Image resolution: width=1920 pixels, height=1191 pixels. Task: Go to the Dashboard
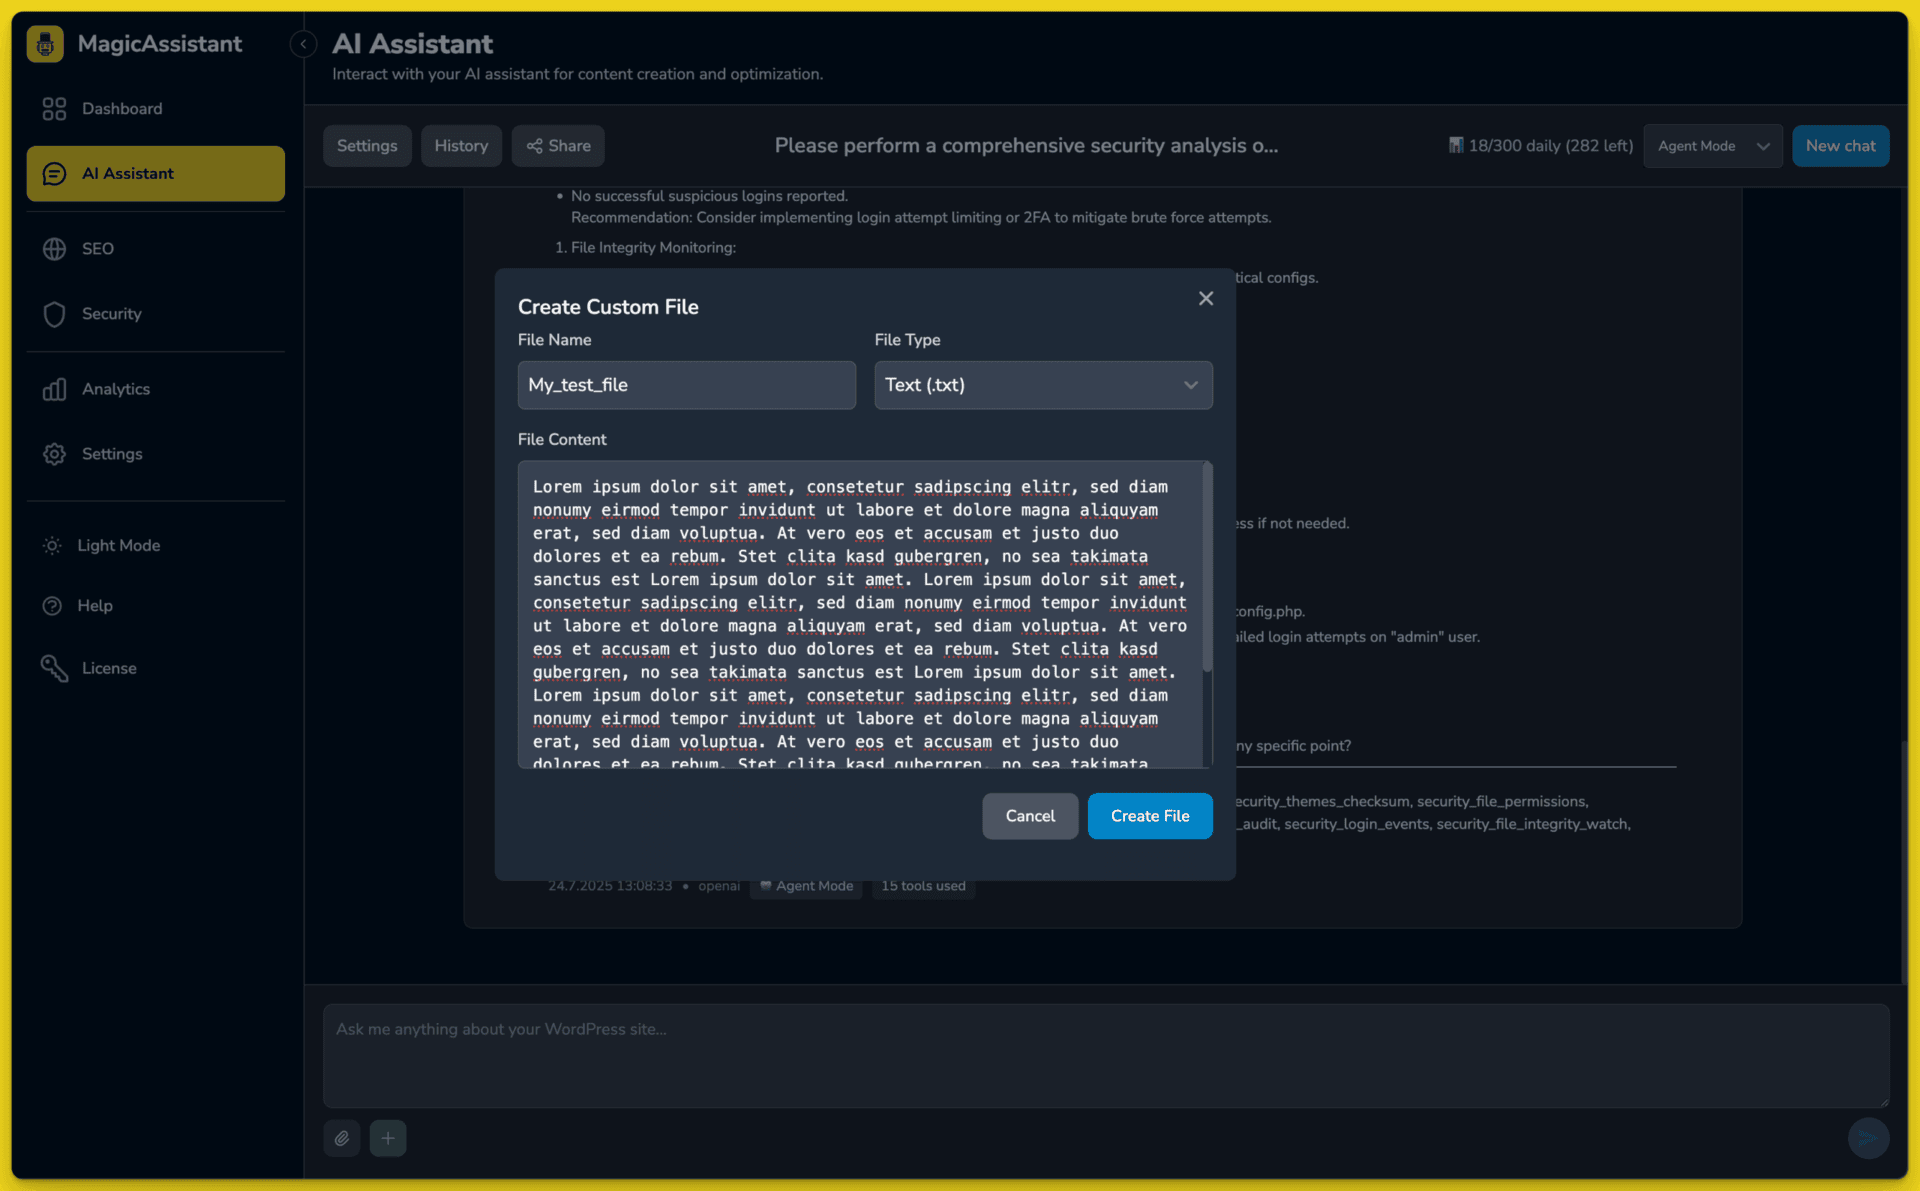[122, 108]
